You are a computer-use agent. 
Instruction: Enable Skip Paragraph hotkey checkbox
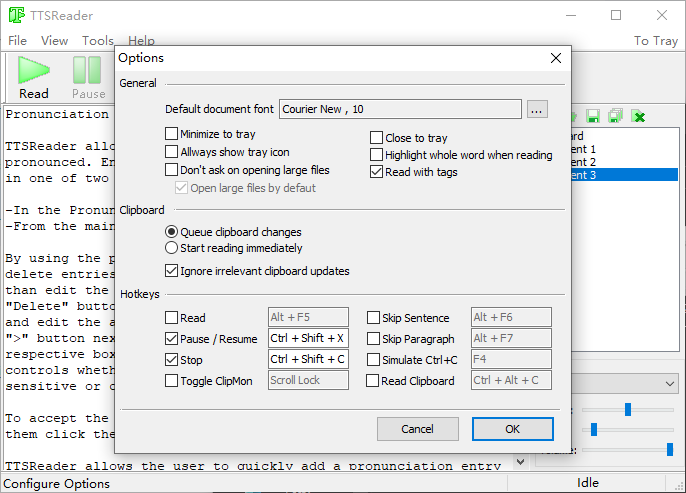(373, 338)
